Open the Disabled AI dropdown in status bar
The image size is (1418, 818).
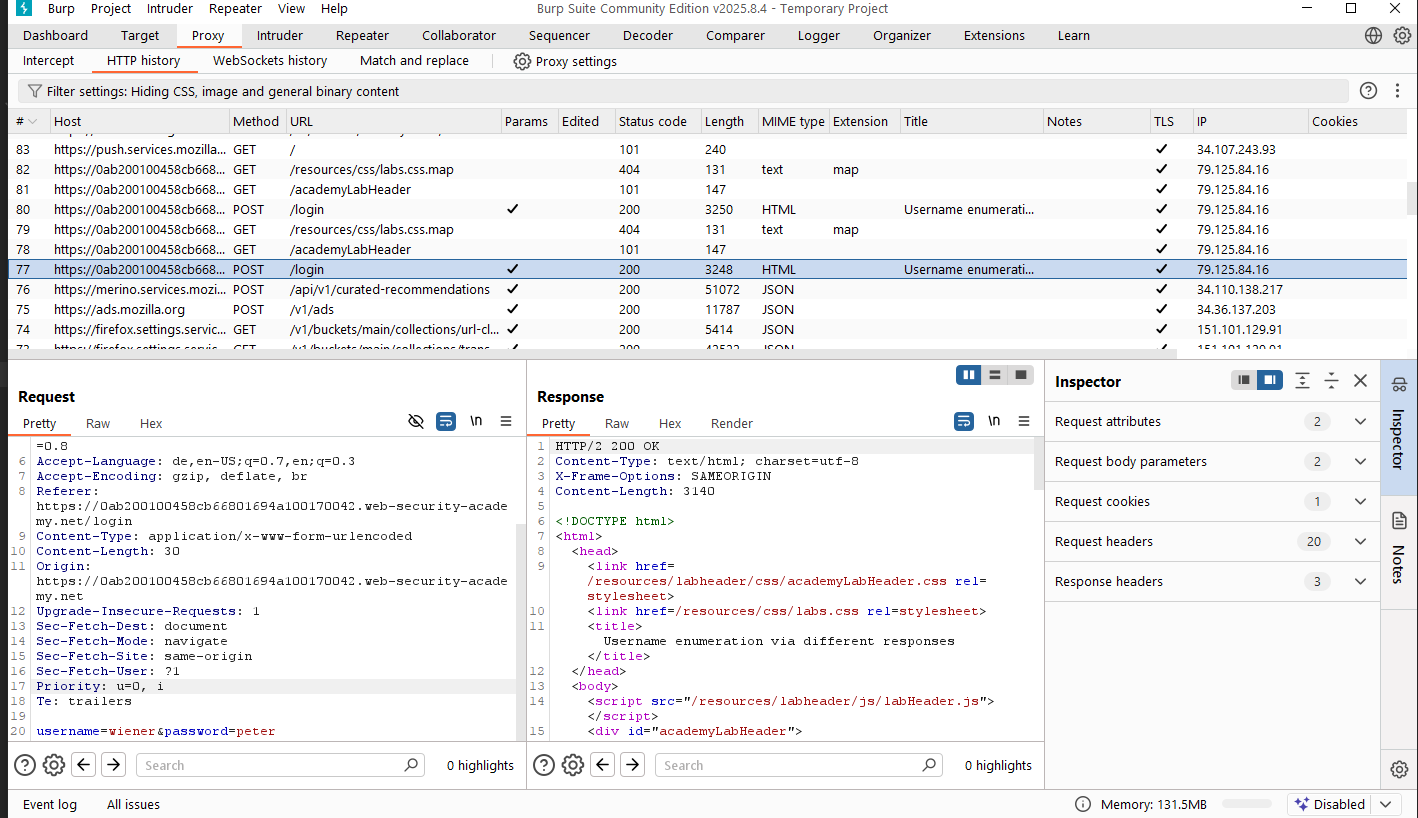coord(1386,804)
